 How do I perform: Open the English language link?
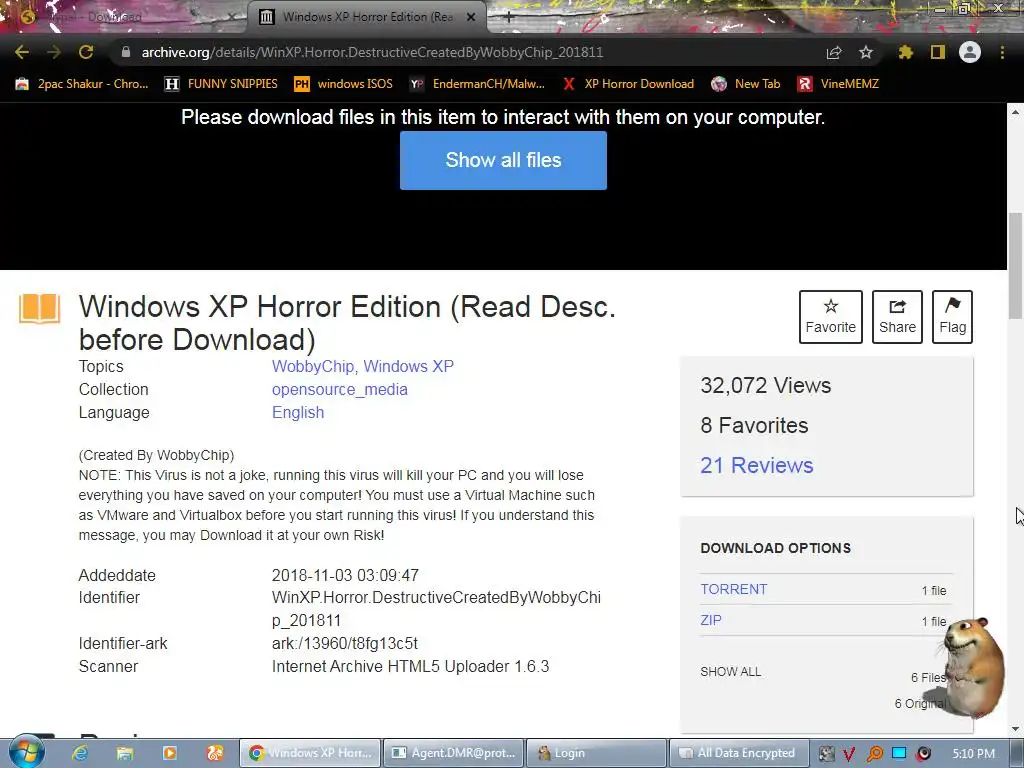(298, 412)
